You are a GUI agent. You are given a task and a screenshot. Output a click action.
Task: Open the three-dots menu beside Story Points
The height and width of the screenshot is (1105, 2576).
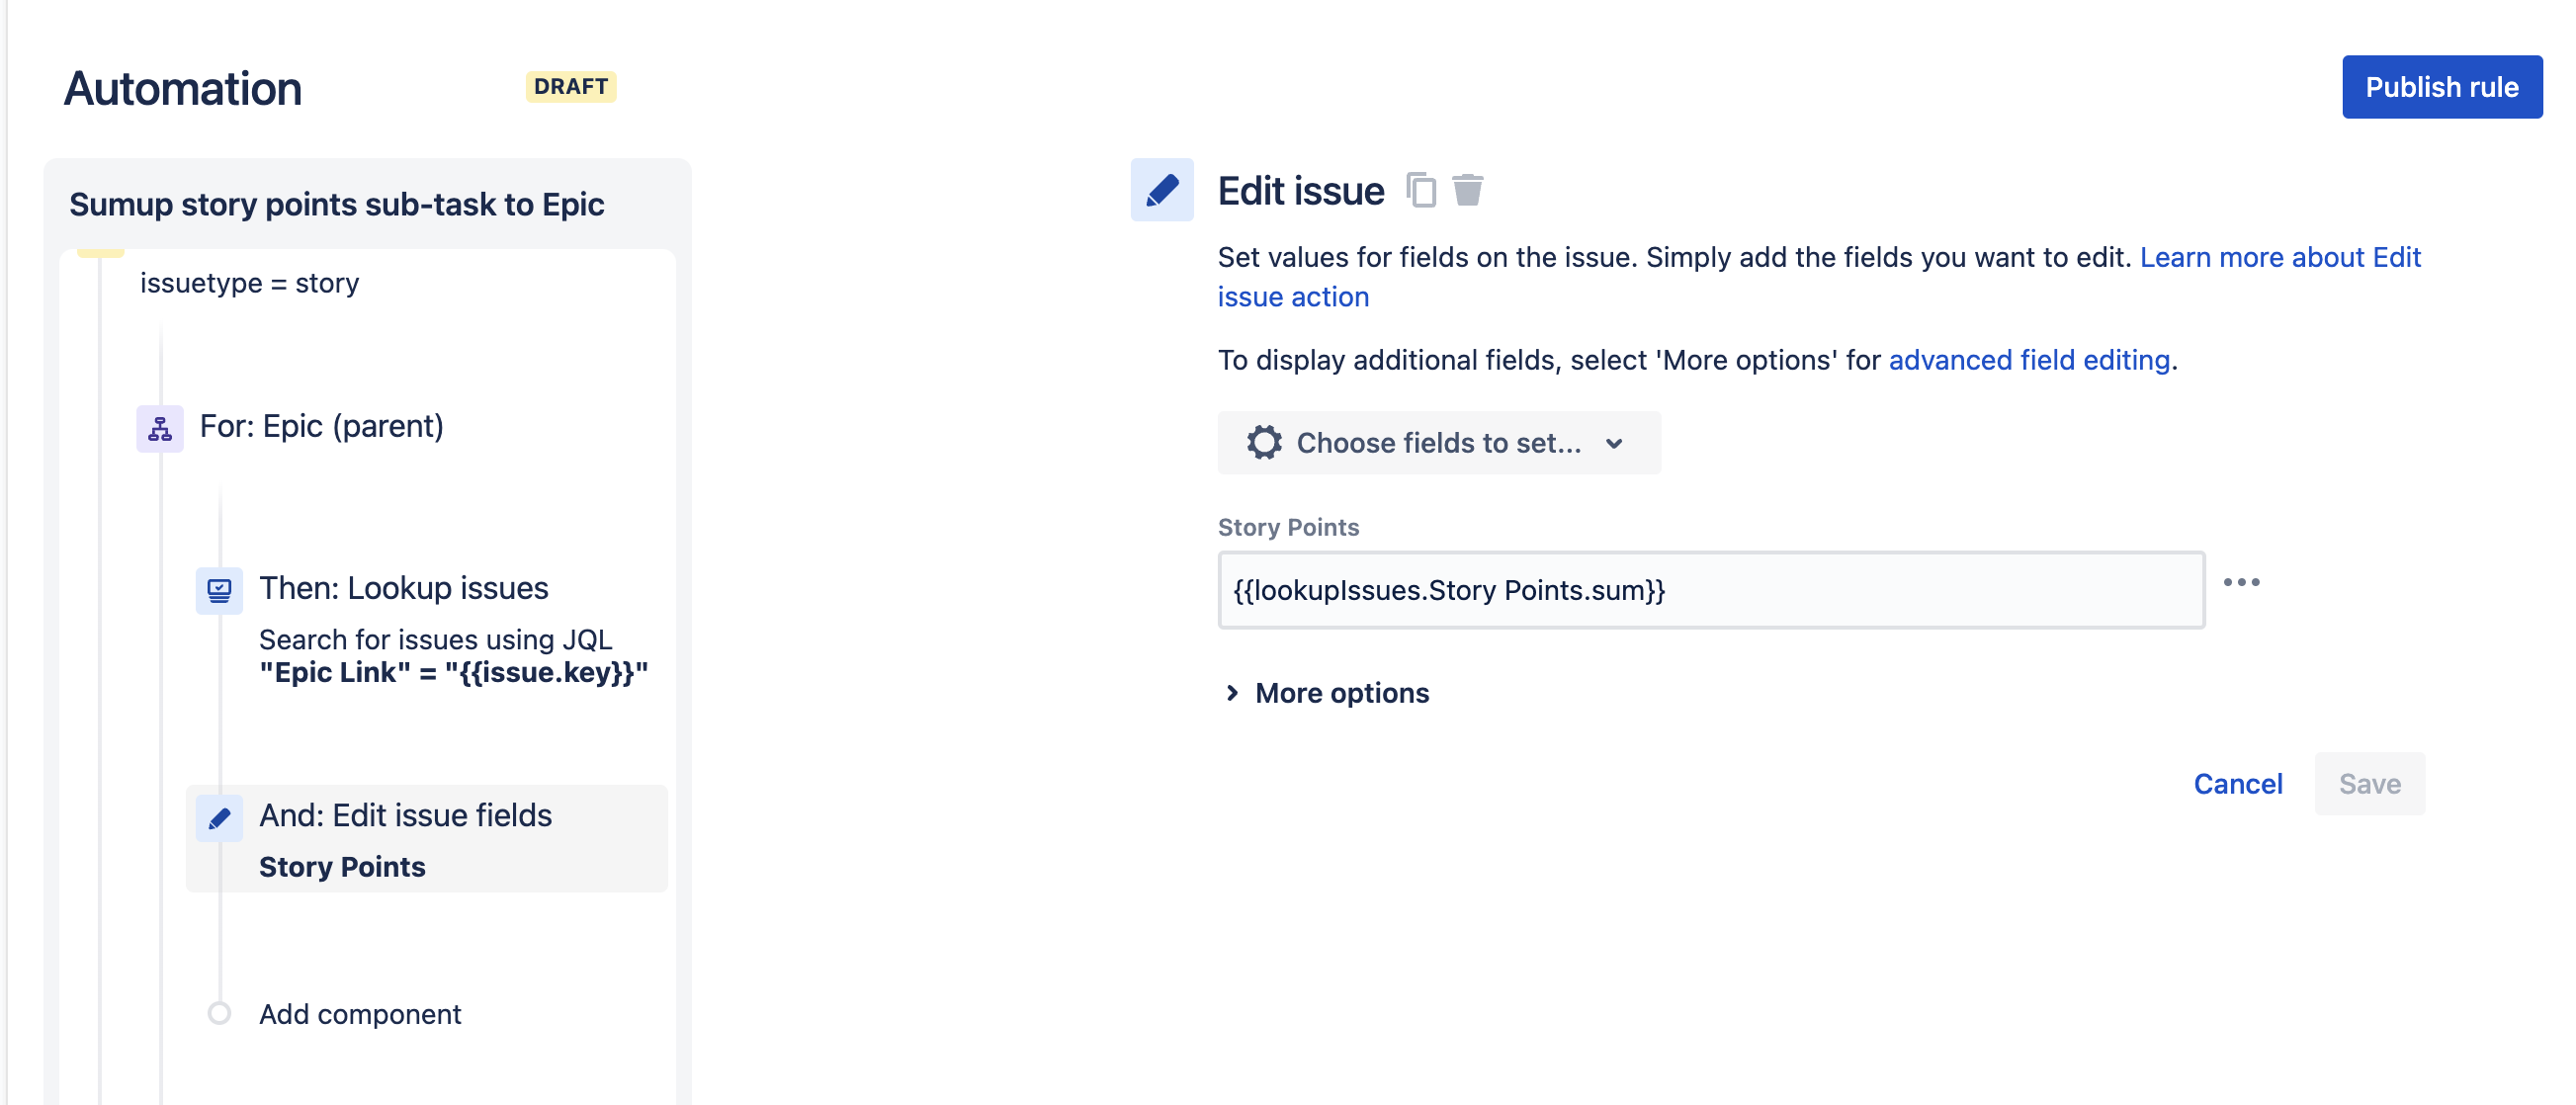[2240, 583]
